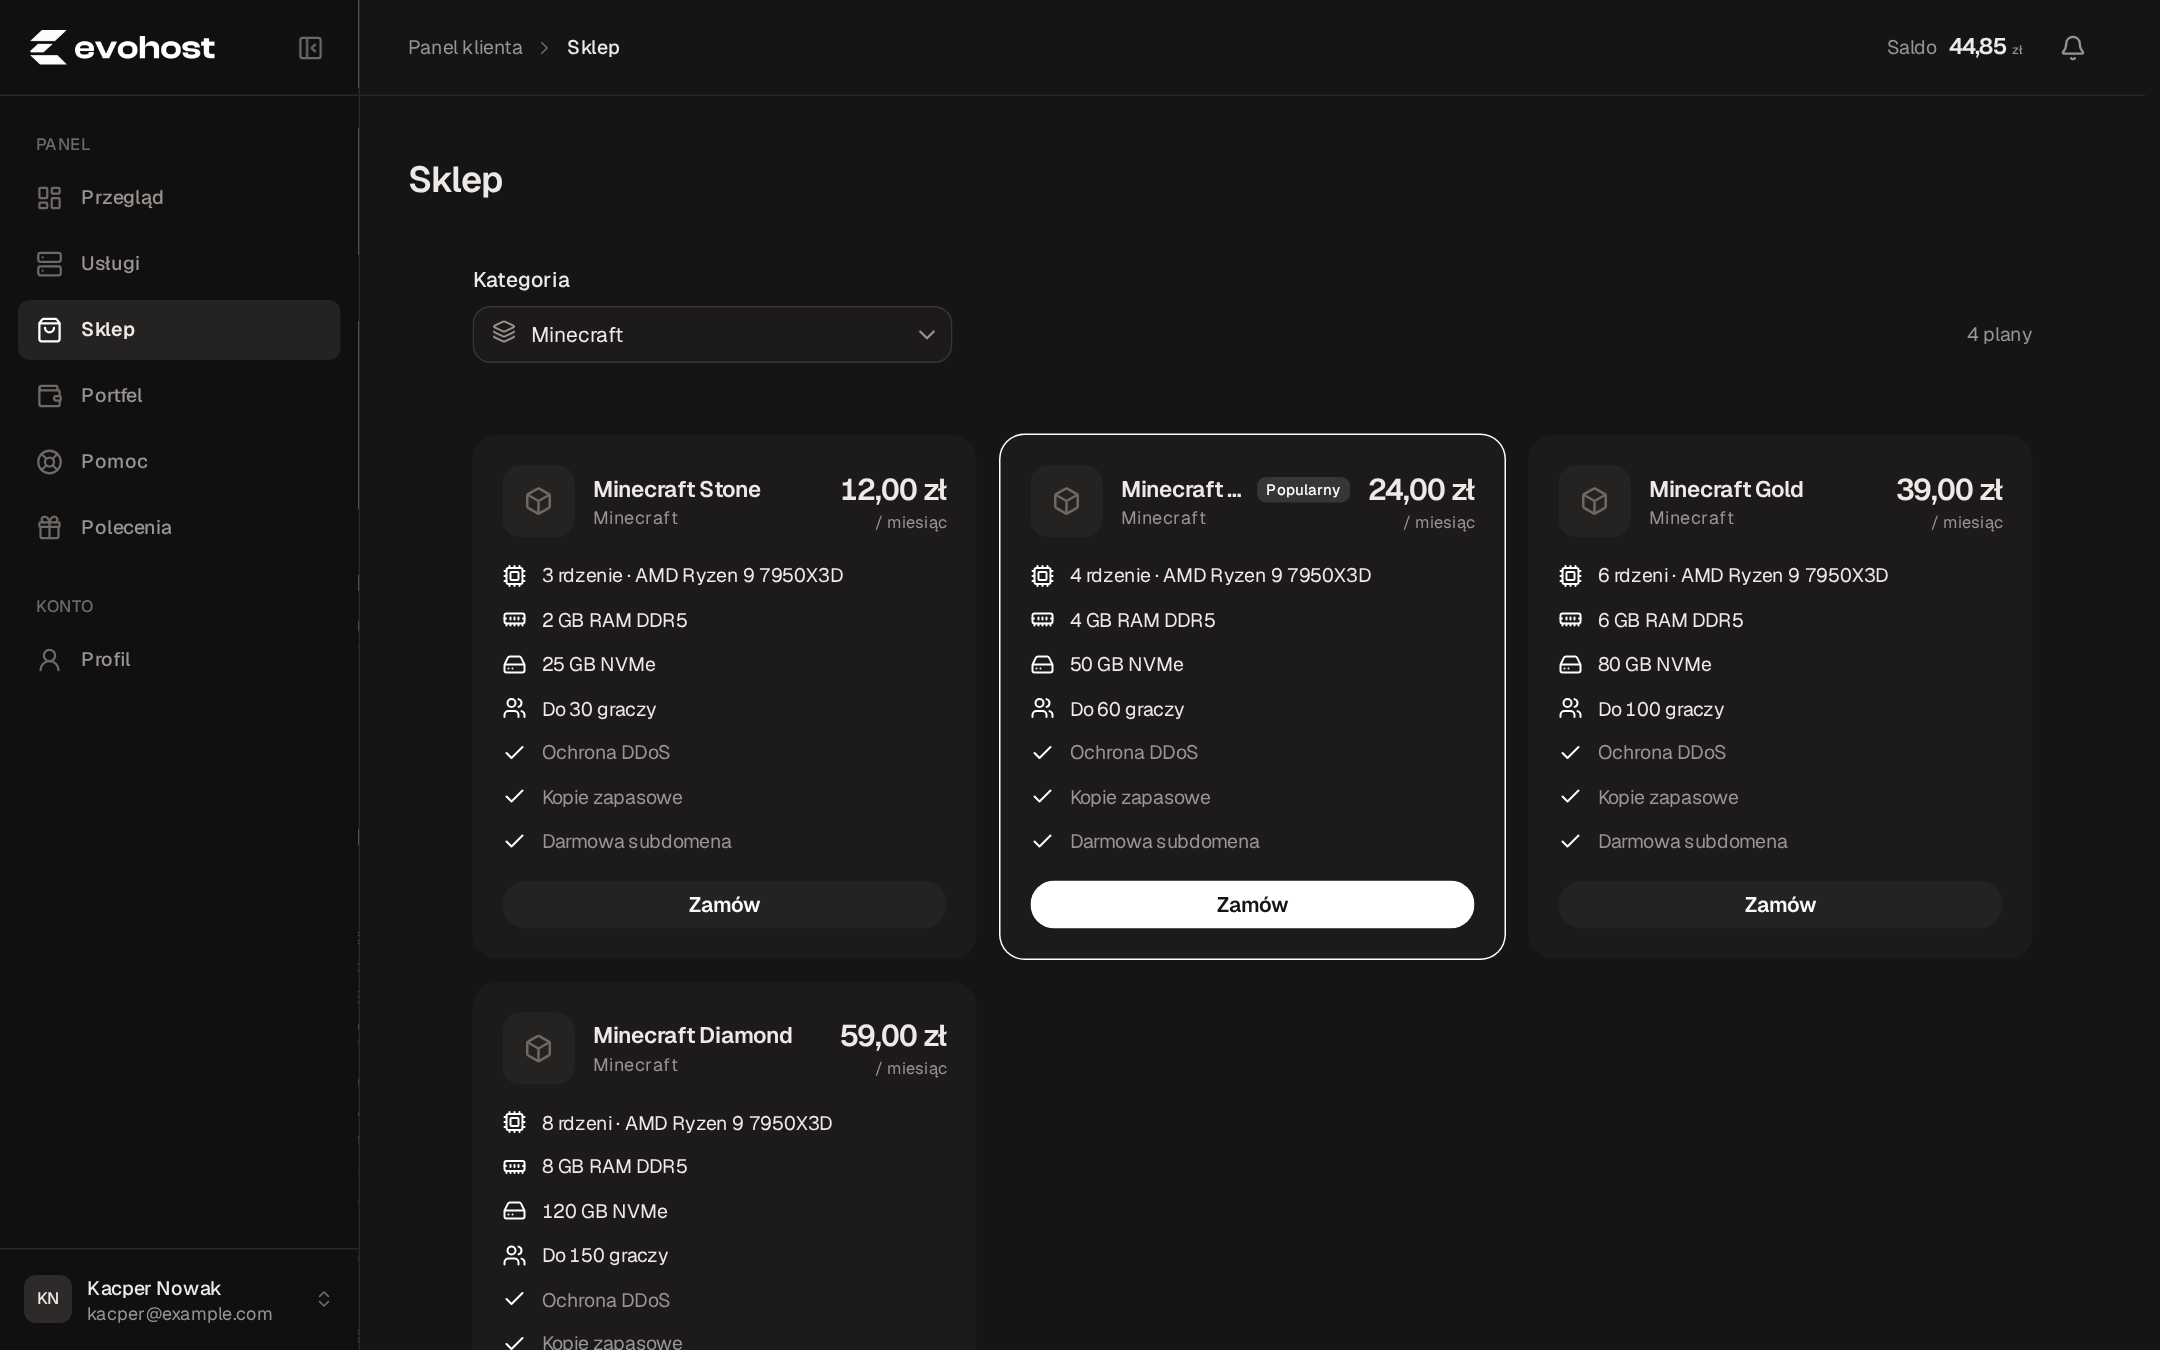Click the Minecraft Gold cube icon
Image resolution: width=2160 pixels, height=1350 pixels.
[1594, 501]
